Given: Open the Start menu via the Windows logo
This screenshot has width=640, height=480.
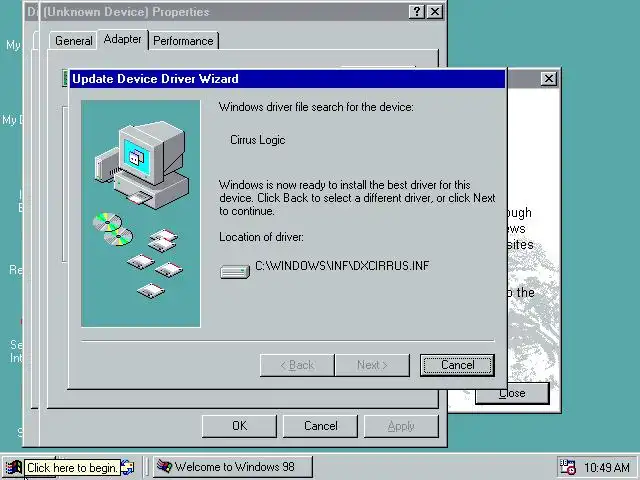Looking at the screenshot, I should [14, 467].
